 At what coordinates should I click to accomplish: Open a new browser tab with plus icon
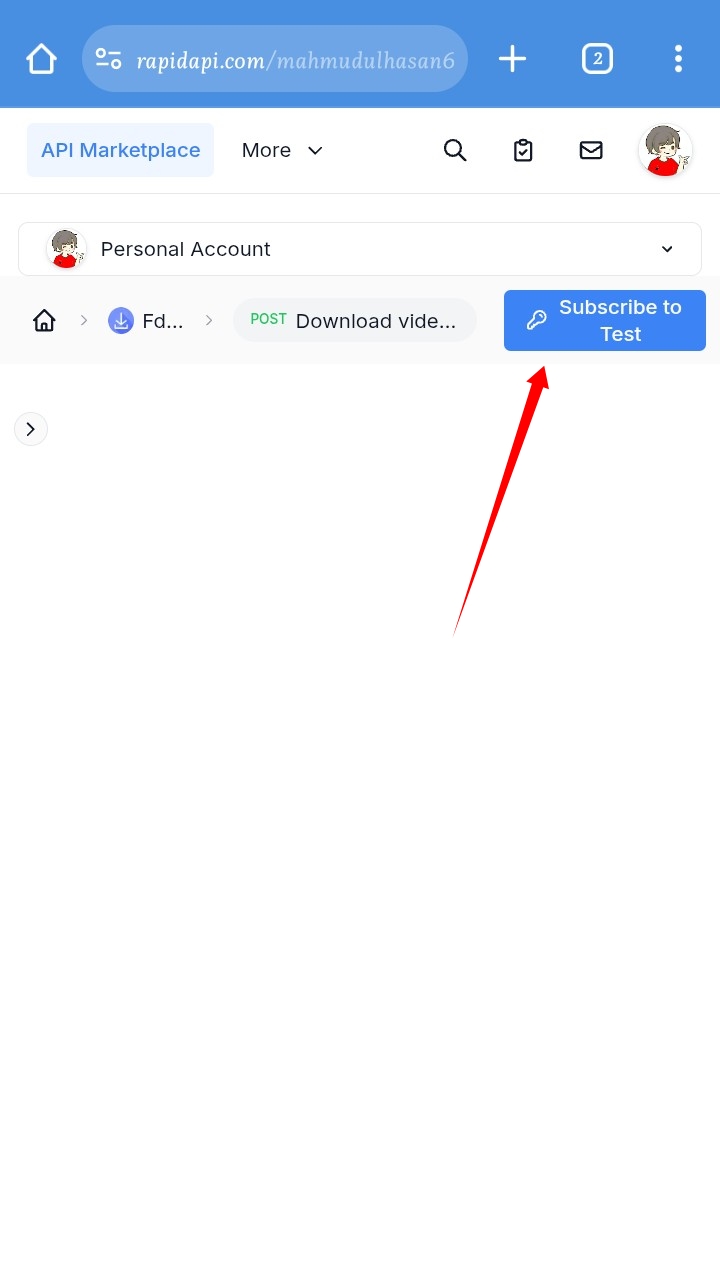(x=512, y=59)
